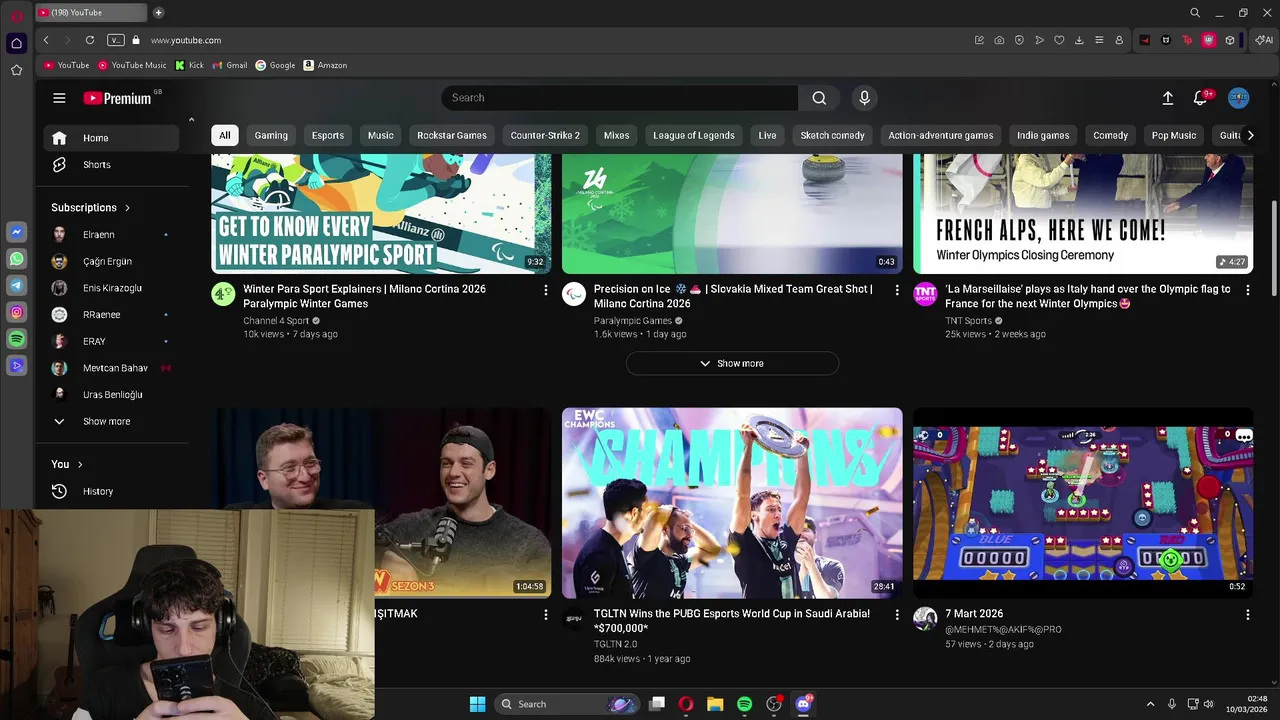Open the upload/create icon in YouTube header
The image size is (1280, 720).
(x=1167, y=98)
